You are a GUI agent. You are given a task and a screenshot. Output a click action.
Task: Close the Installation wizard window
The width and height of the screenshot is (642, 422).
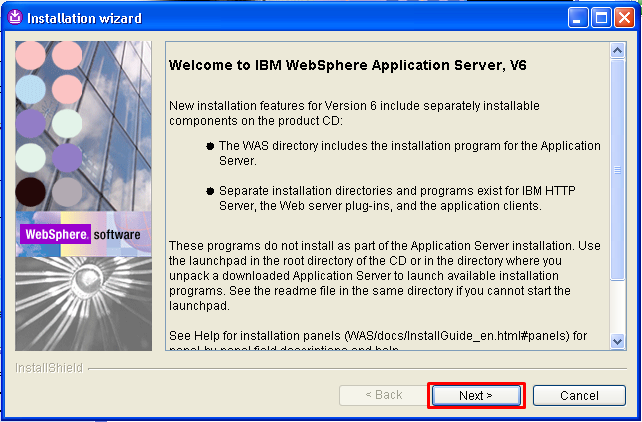coord(624,18)
